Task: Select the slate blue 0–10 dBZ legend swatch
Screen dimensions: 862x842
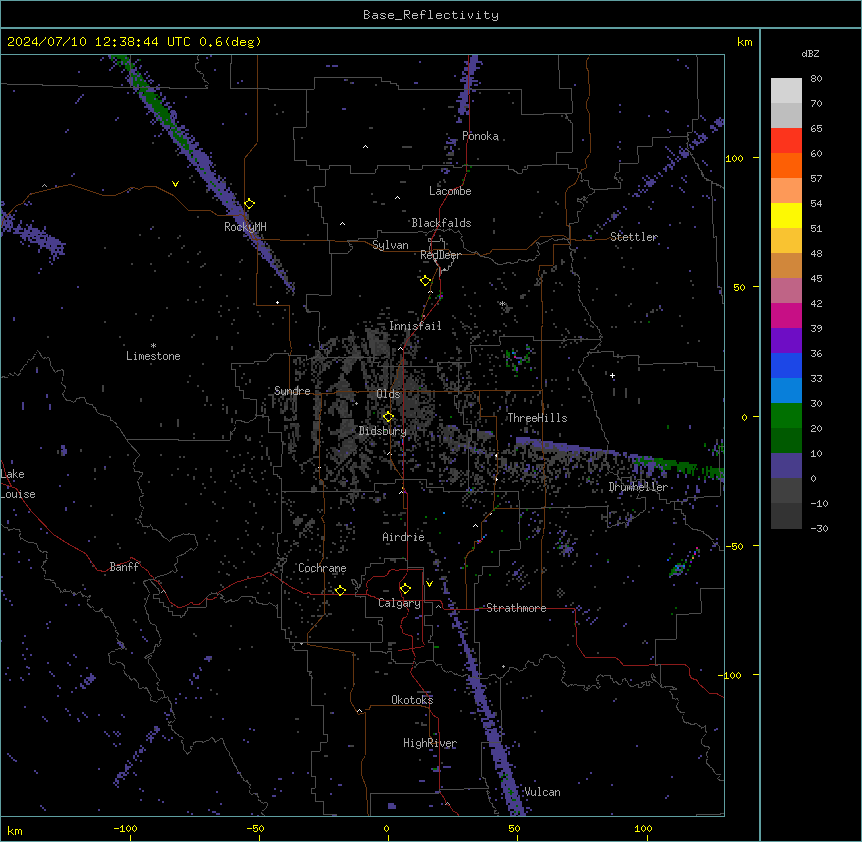Action: tap(786, 466)
